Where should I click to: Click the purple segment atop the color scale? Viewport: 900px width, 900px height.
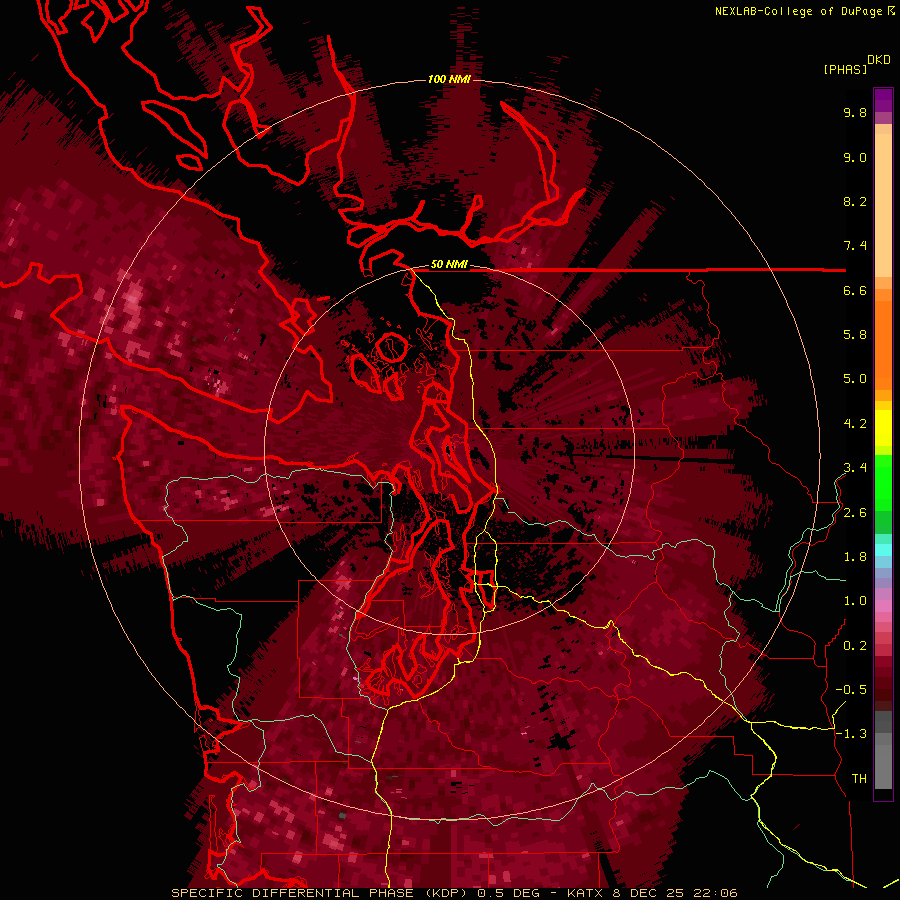click(x=883, y=100)
